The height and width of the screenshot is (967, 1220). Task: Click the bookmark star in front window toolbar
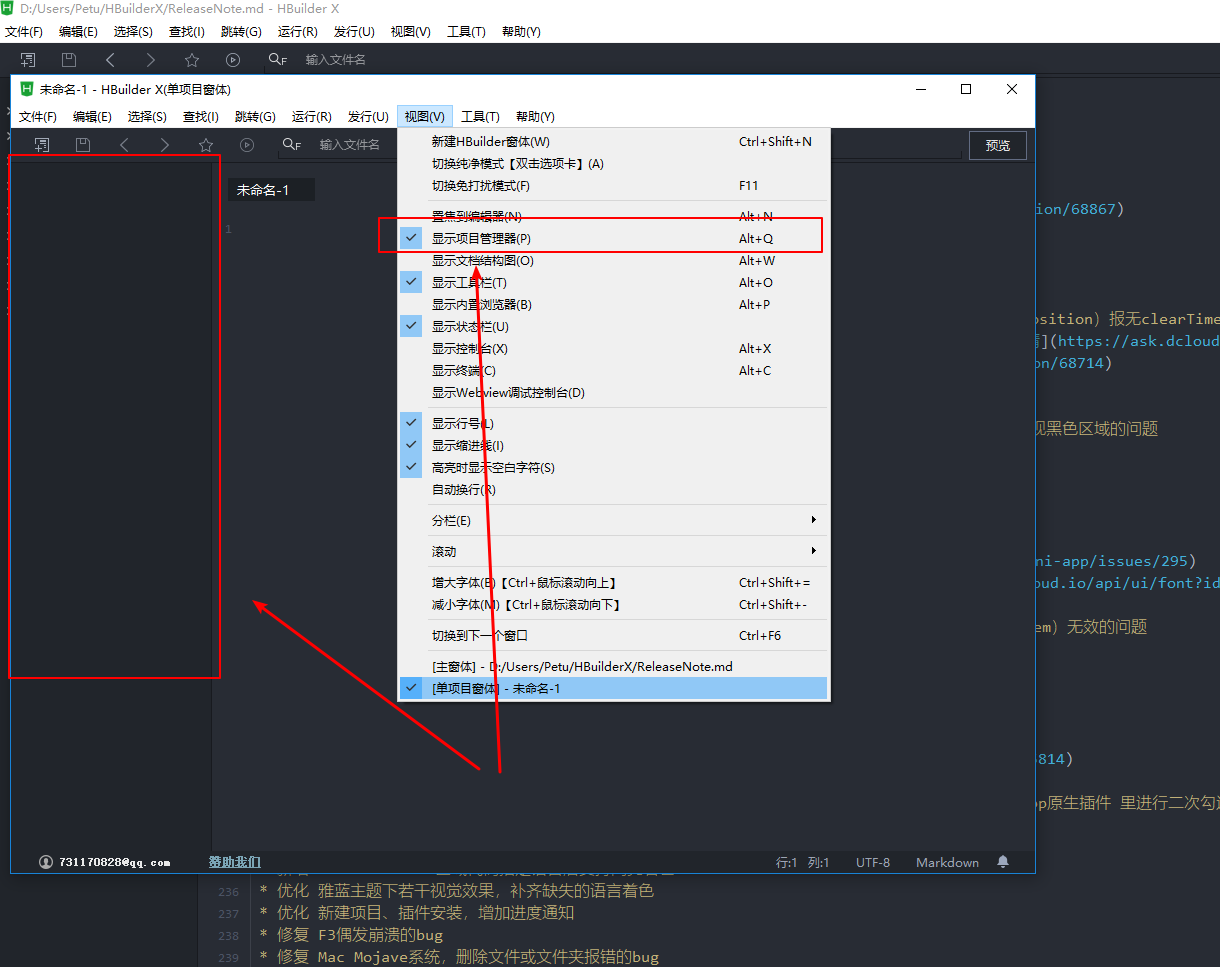(206, 145)
